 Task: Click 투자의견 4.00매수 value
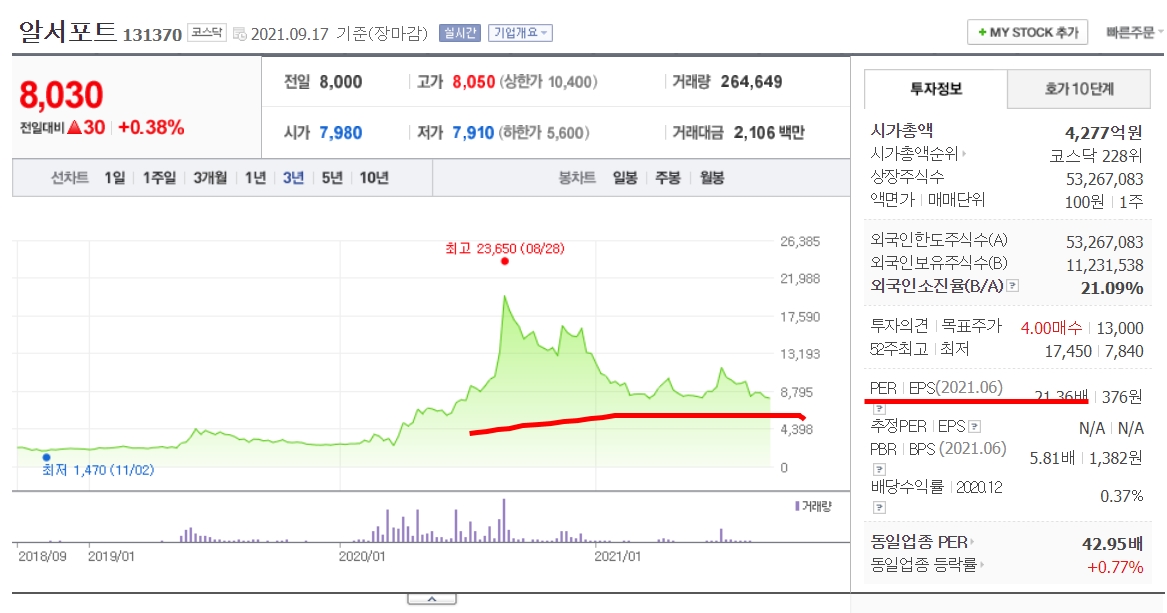click(x=1051, y=328)
